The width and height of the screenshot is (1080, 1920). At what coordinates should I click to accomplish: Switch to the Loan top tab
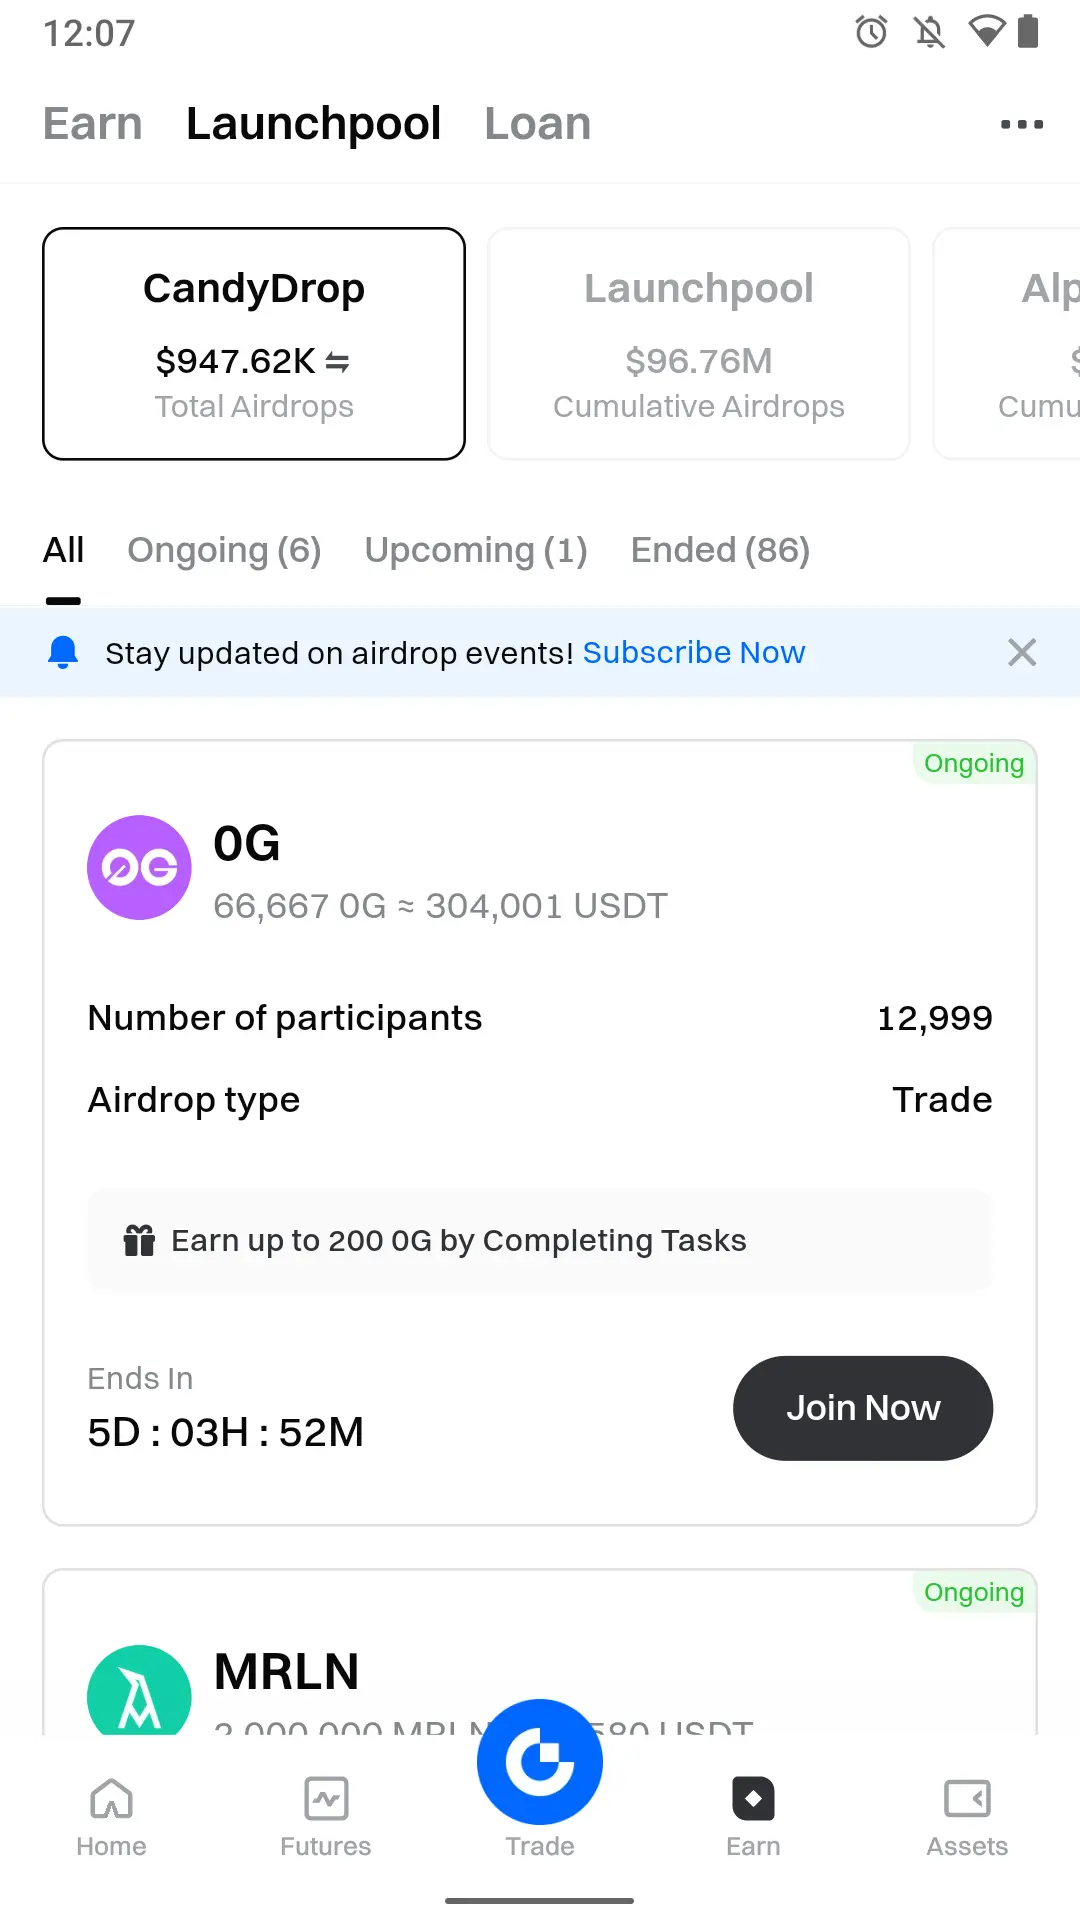pos(538,124)
